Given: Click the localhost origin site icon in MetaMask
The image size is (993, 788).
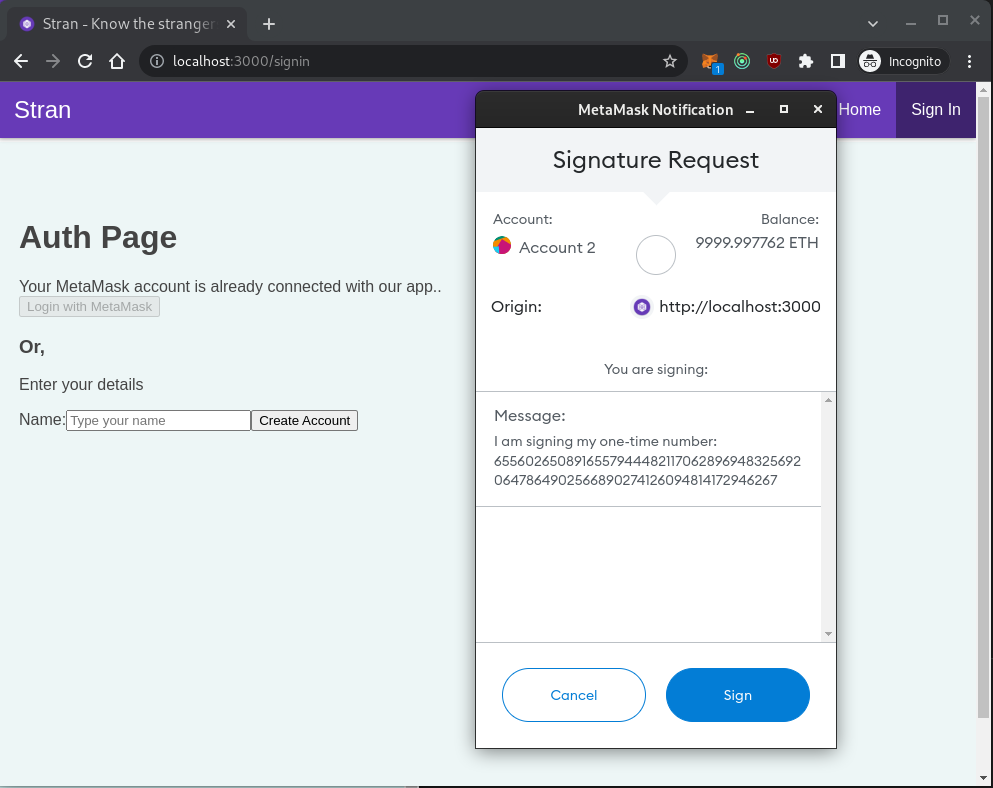Looking at the screenshot, I should click(x=642, y=307).
